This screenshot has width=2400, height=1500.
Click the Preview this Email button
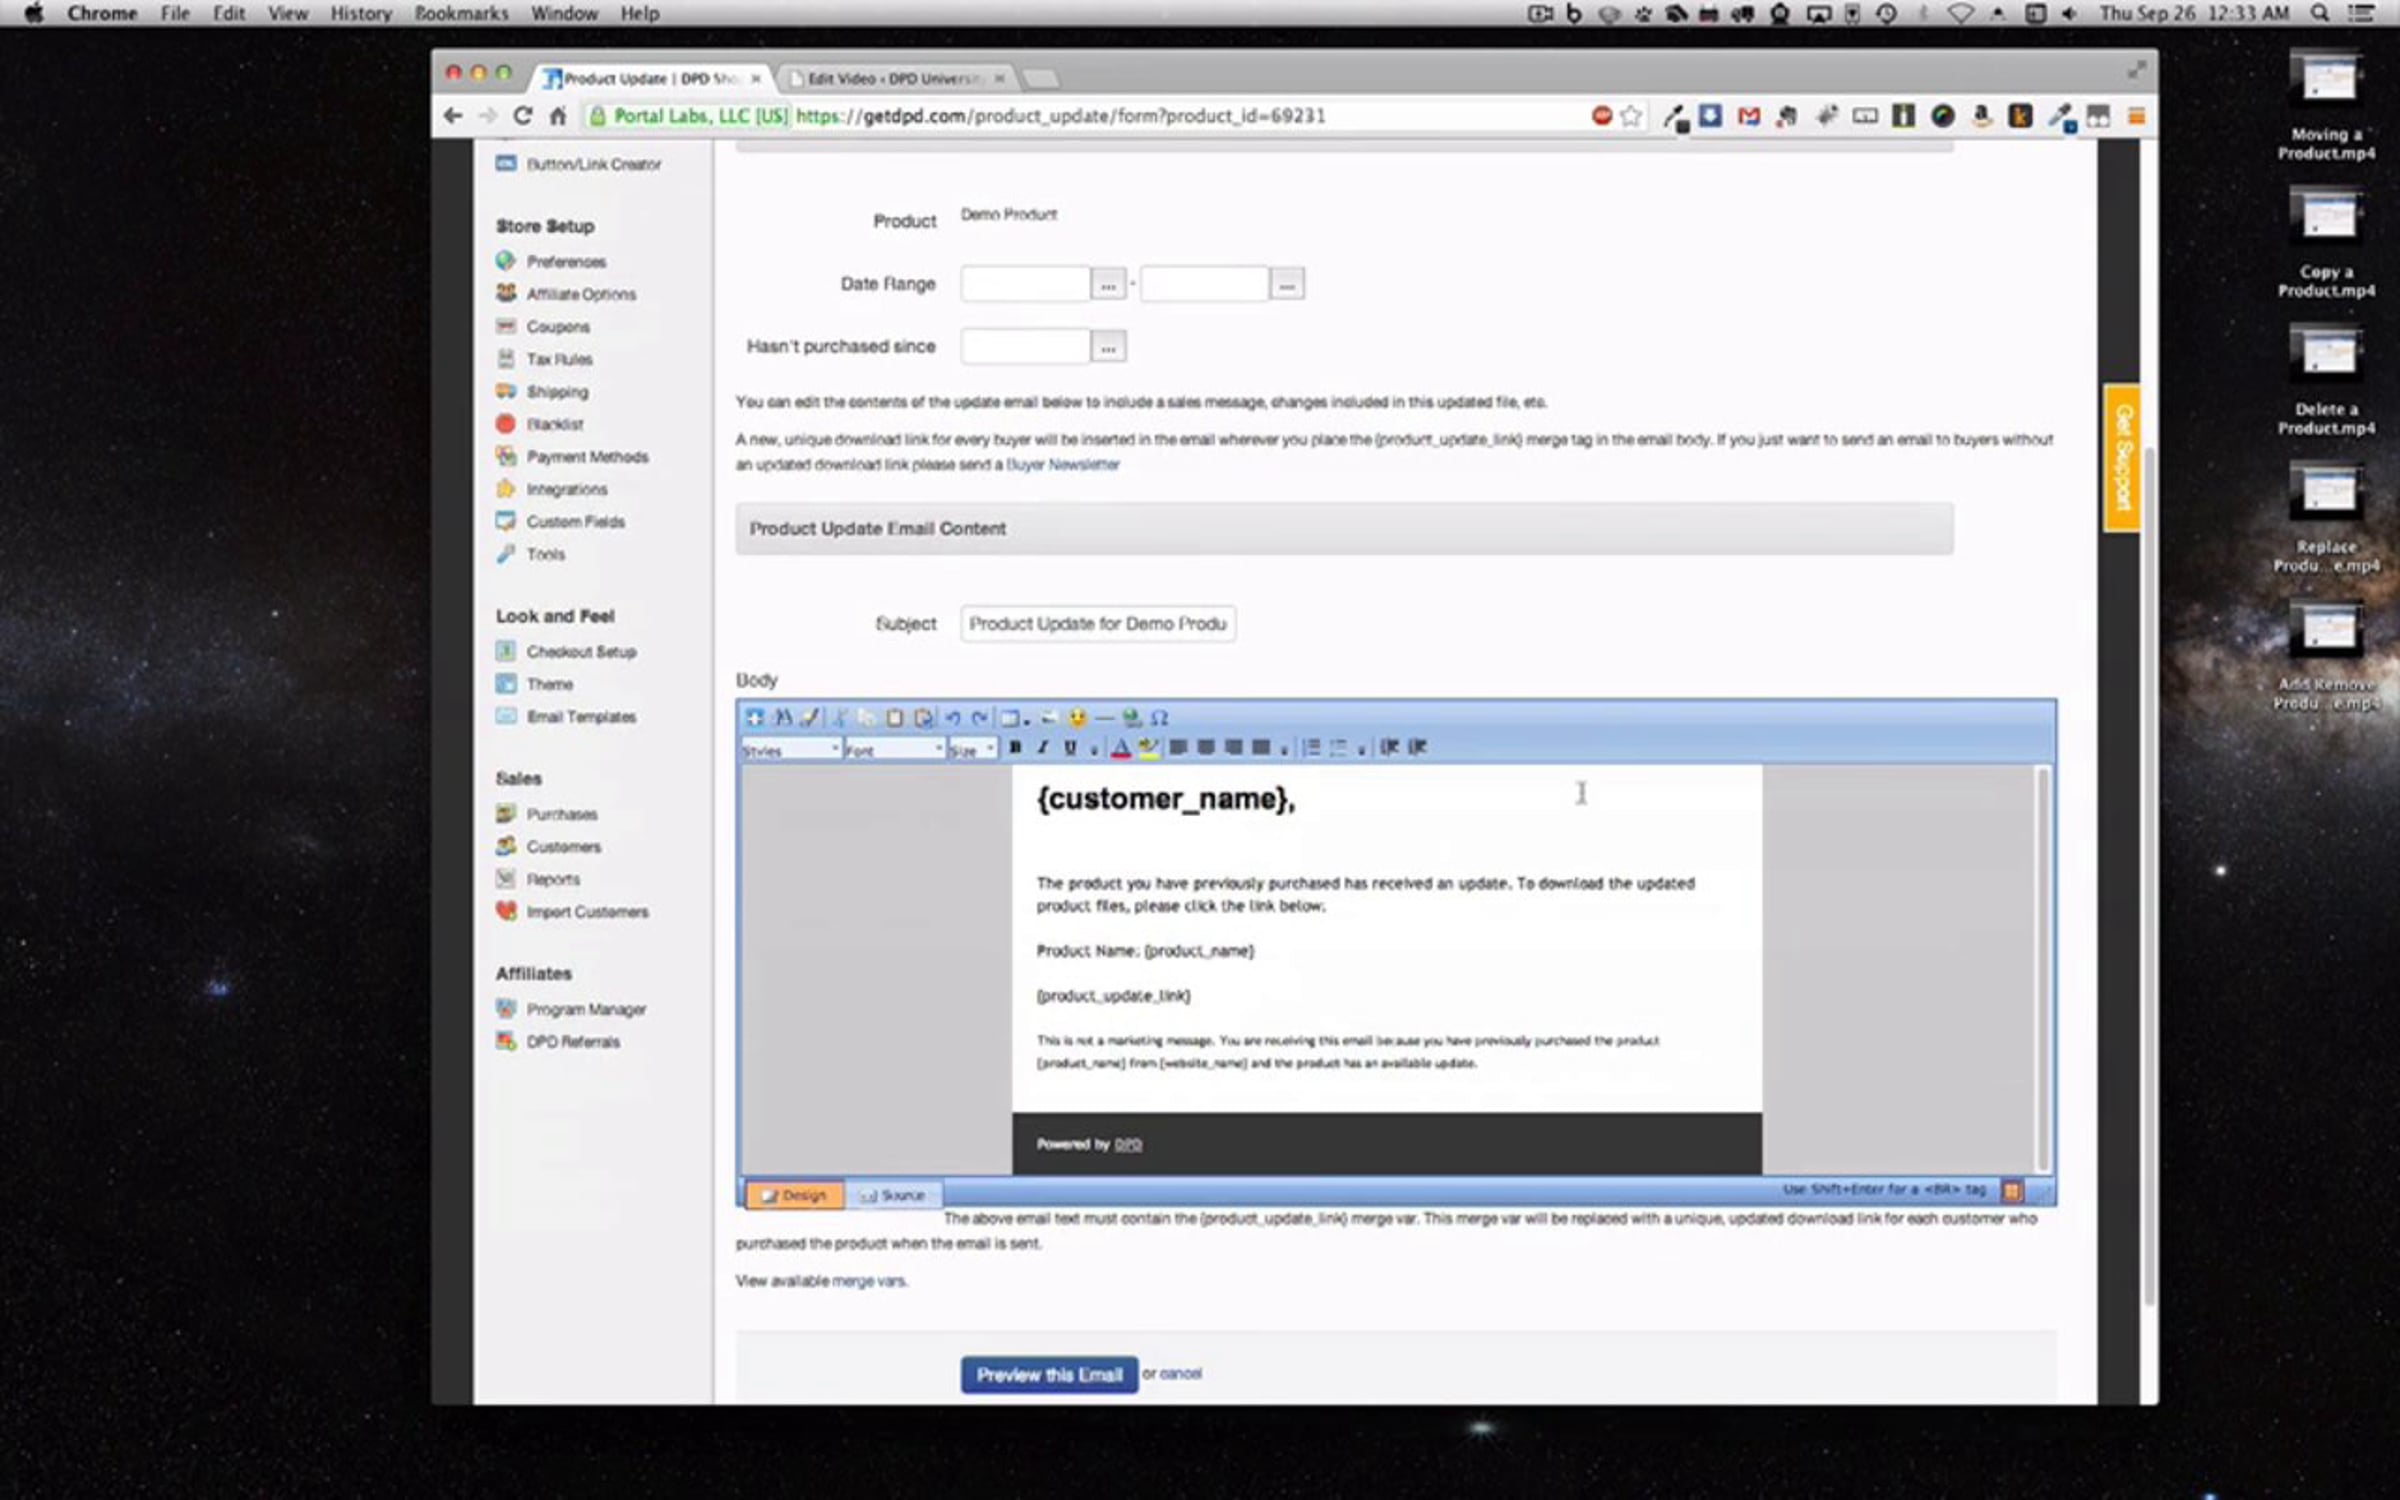[x=1049, y=1375]
